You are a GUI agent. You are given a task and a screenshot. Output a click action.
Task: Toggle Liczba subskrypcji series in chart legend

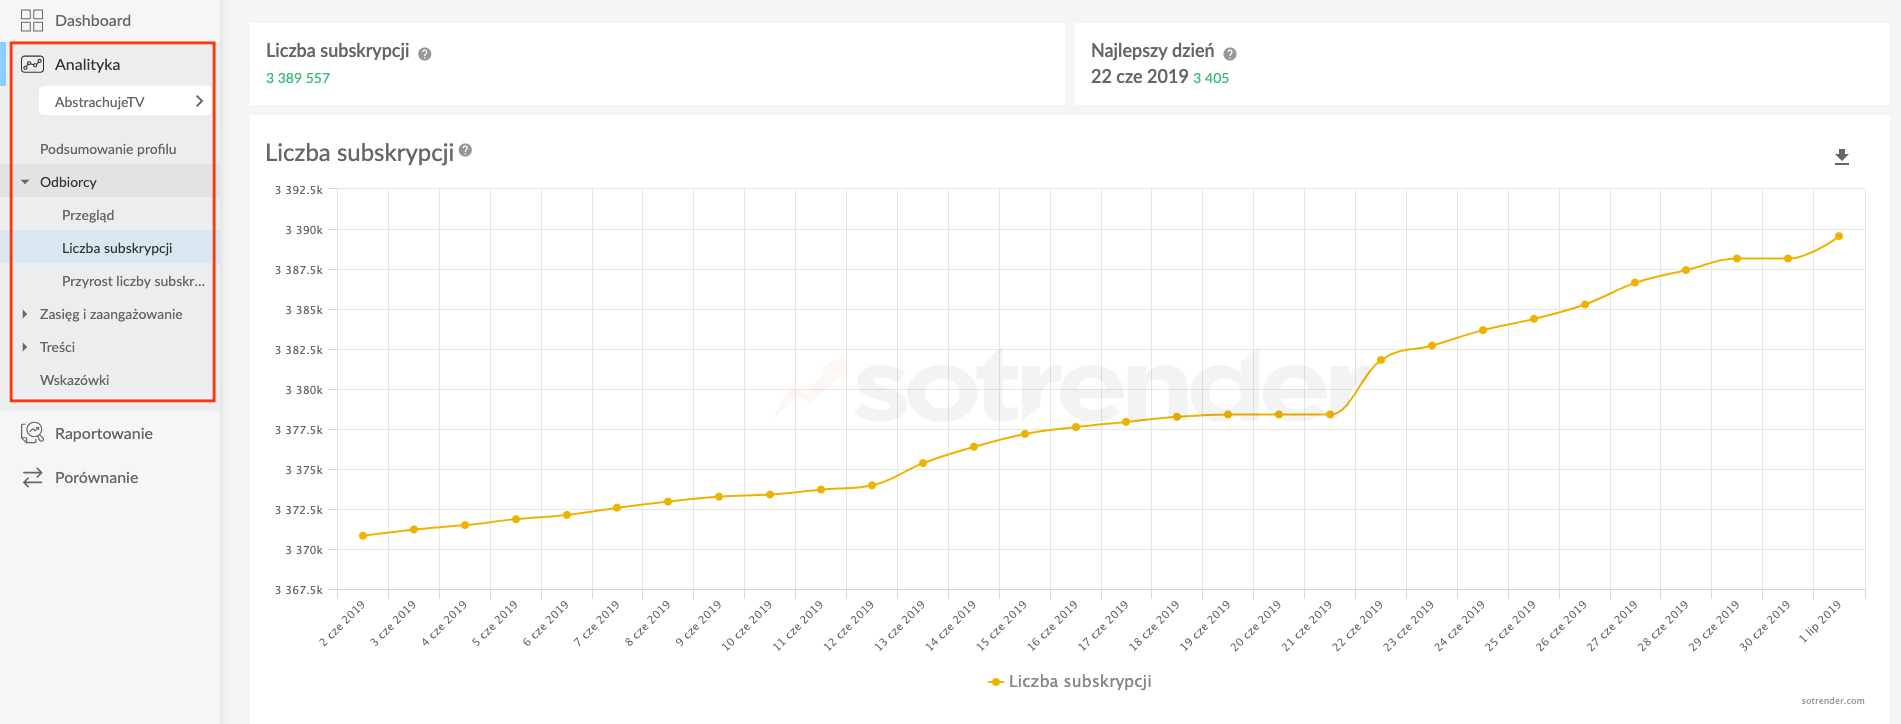pyautogui.click(x=1069, y=681)
